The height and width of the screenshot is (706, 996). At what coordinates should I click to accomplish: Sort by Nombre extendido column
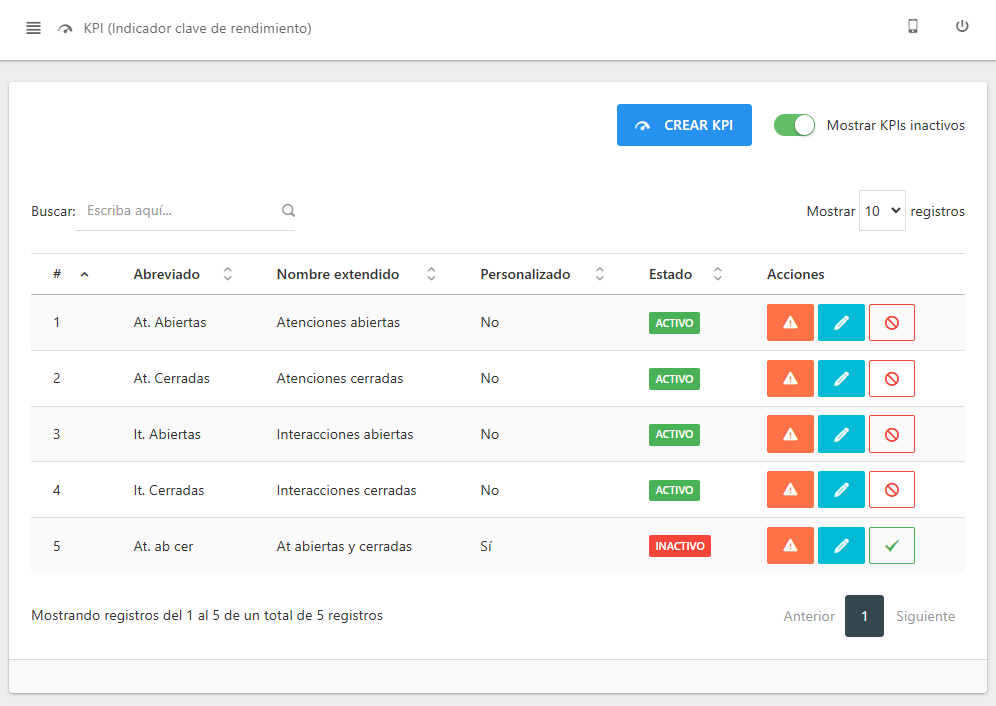point(431,273)
